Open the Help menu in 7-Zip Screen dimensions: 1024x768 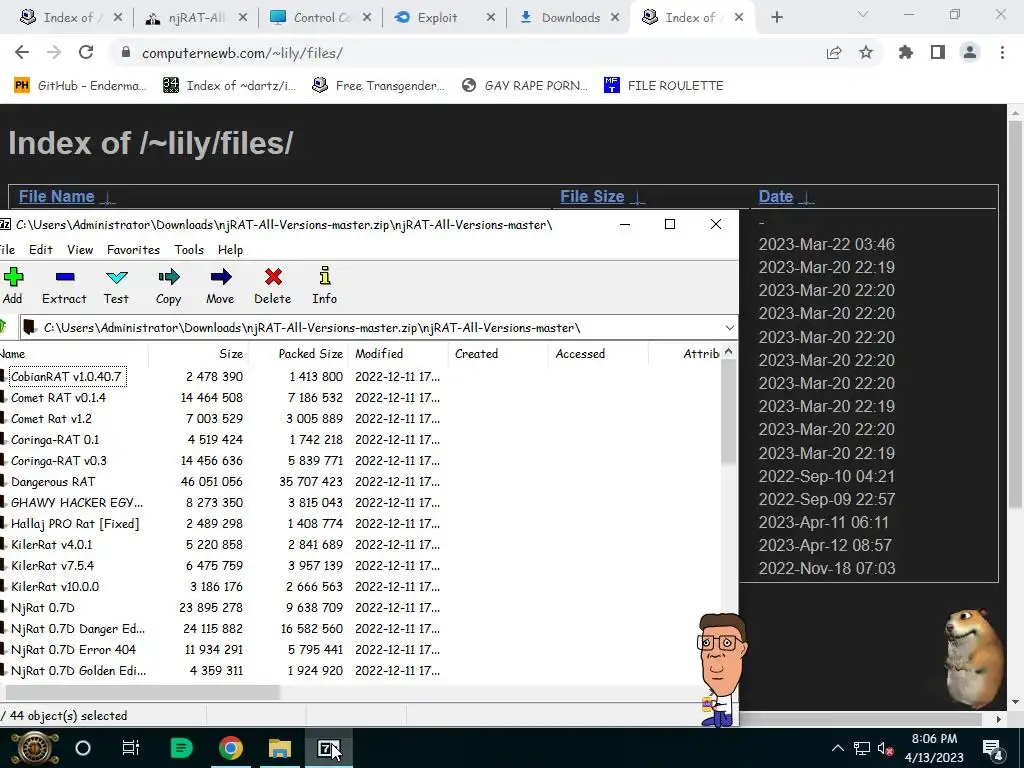click(230, 249)
